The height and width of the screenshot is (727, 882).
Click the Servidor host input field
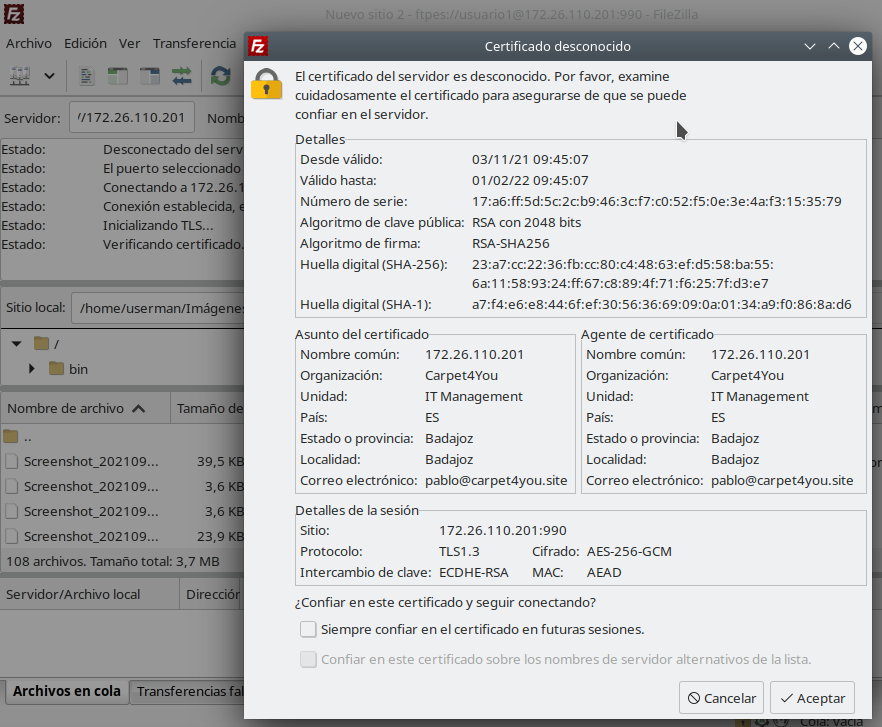tap(132, 117)
